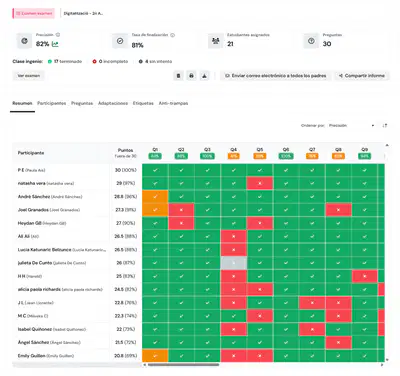Viewport: 400px width, 376px height.
Task: Click Emily Guillen's orange Q1 cell
Action: [155, 356]
